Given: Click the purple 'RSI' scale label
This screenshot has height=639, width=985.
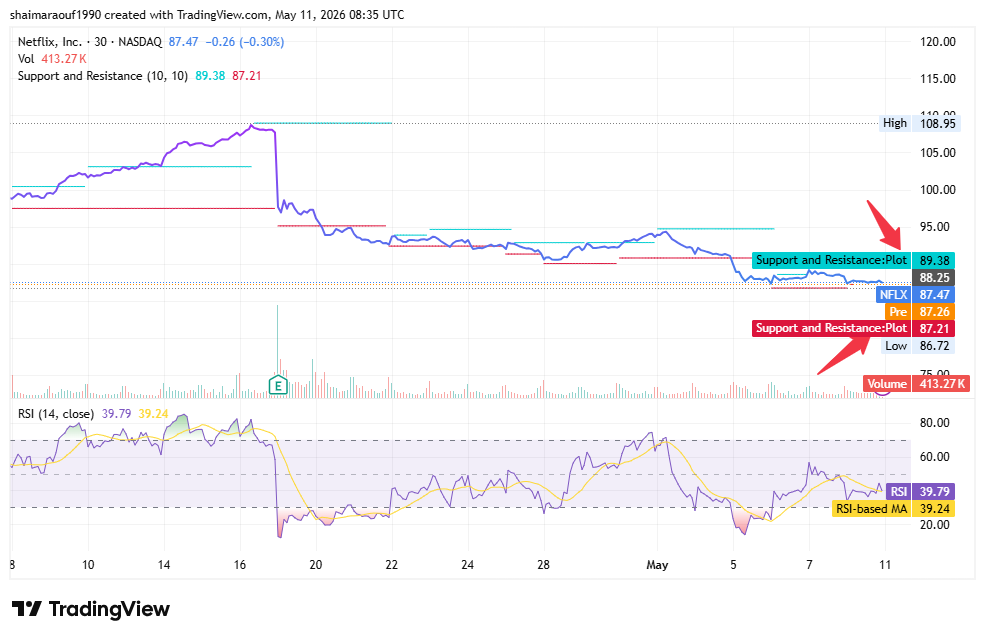Looking at the screenshot, I should tap(898, 492).
